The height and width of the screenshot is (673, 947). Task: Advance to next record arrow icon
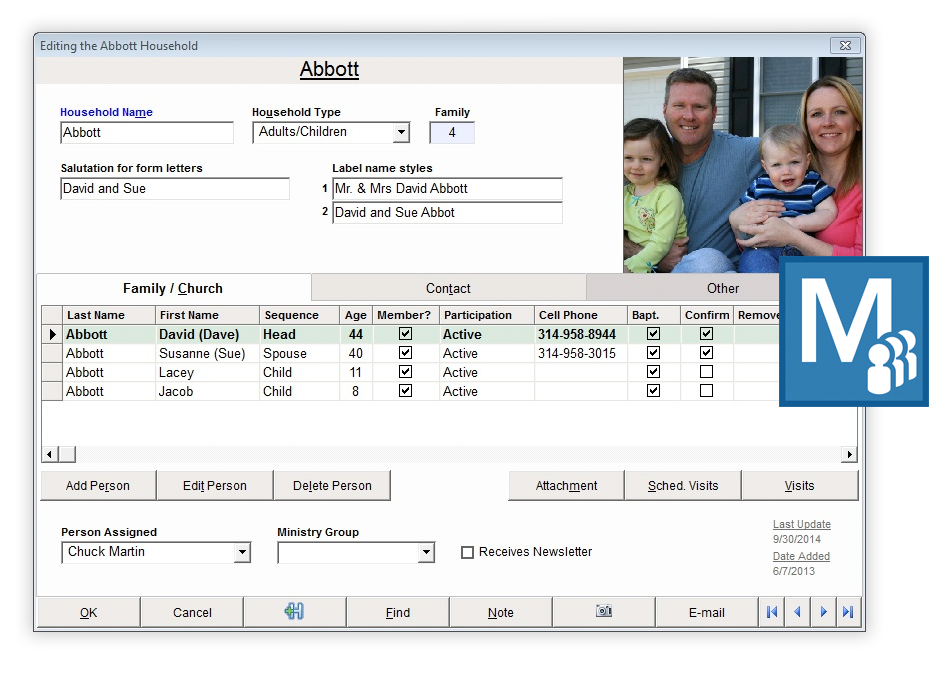click(823, 612)
